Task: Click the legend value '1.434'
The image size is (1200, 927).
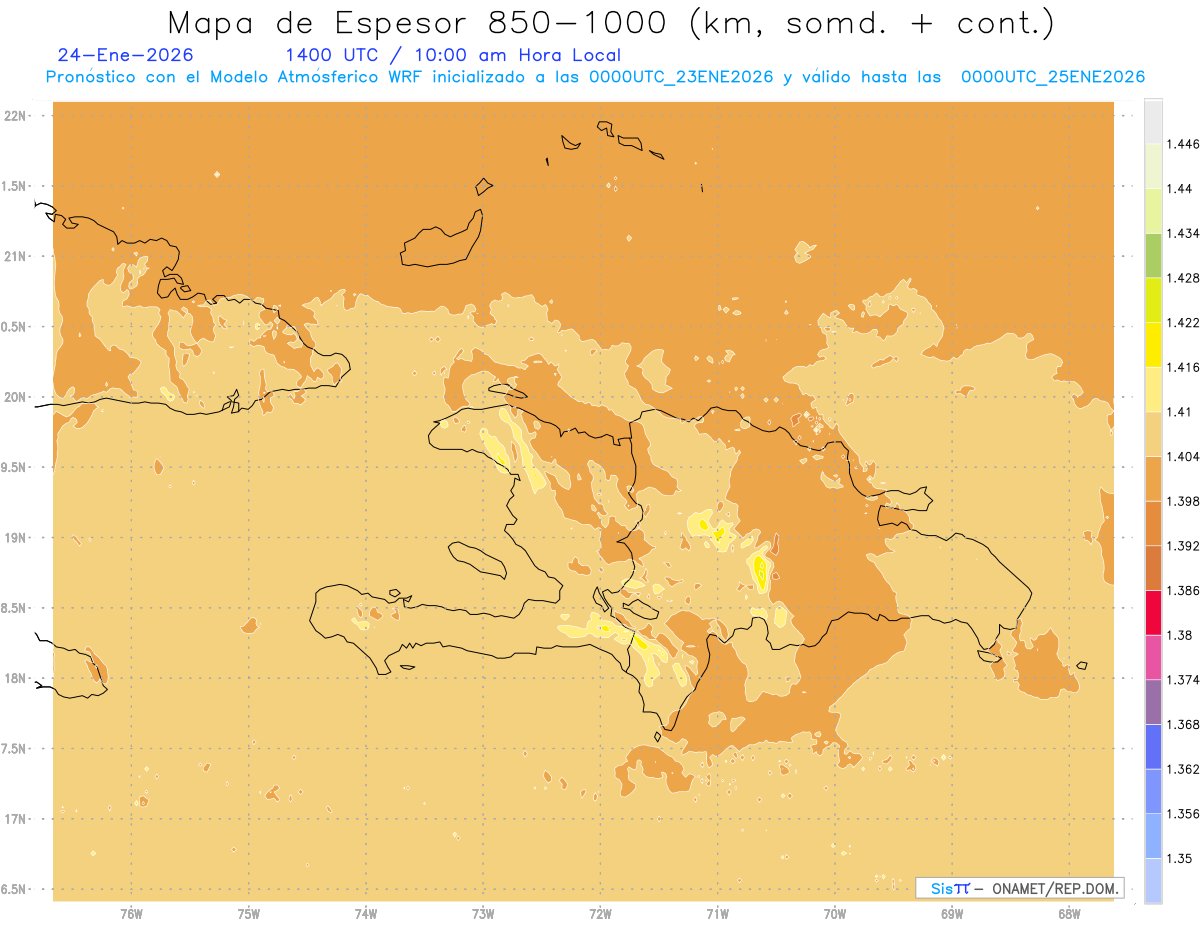Action: tap(1181, 233)
